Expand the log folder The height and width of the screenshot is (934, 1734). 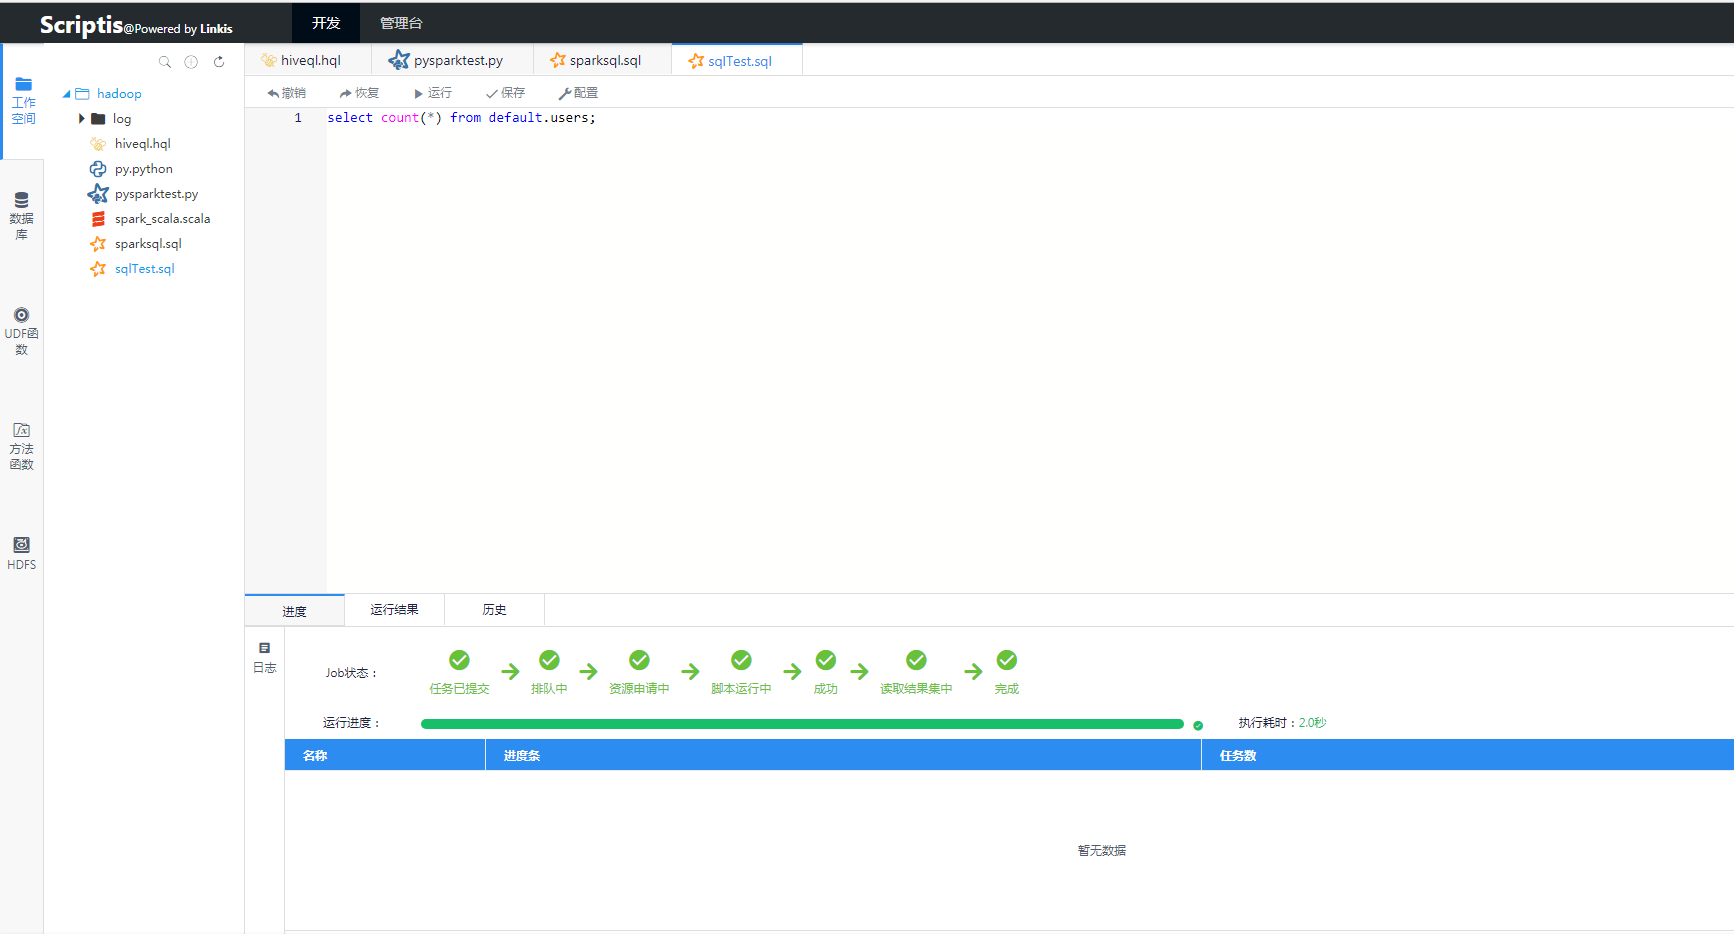click(82, 119)
